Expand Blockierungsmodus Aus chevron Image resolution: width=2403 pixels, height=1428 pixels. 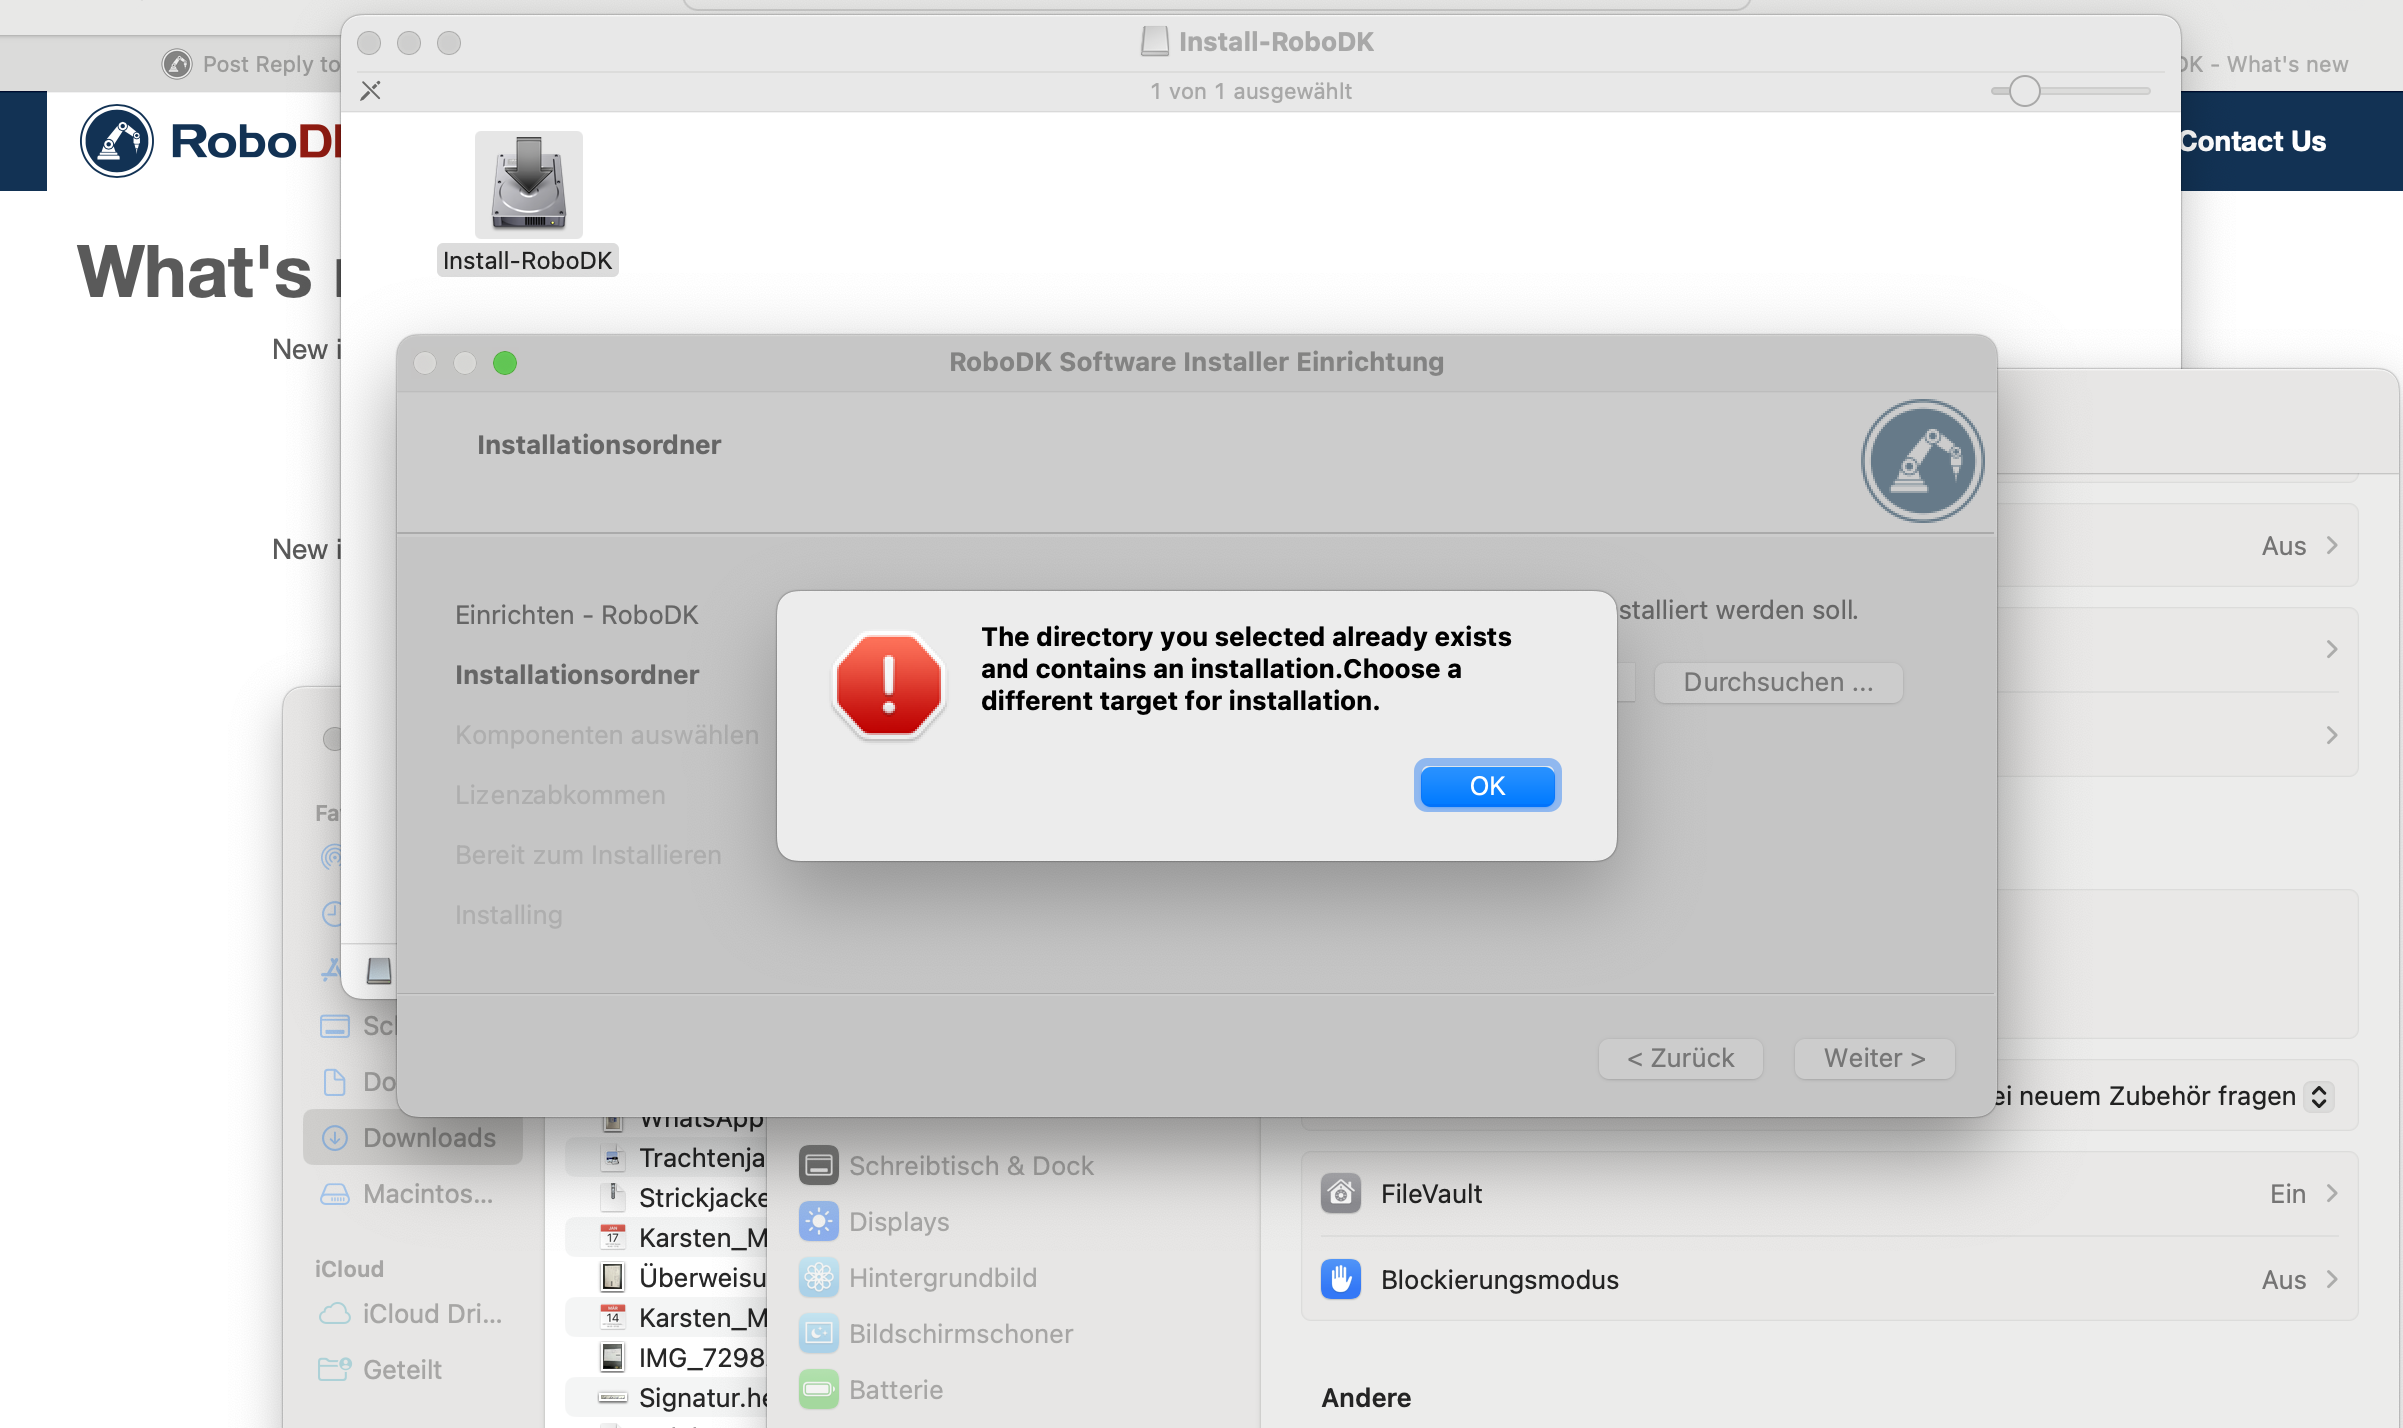click(2332, 1279)
